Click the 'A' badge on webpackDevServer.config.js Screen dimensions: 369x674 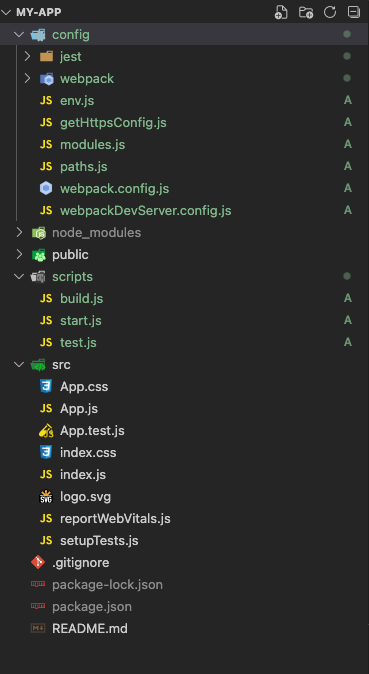[347, 210]
